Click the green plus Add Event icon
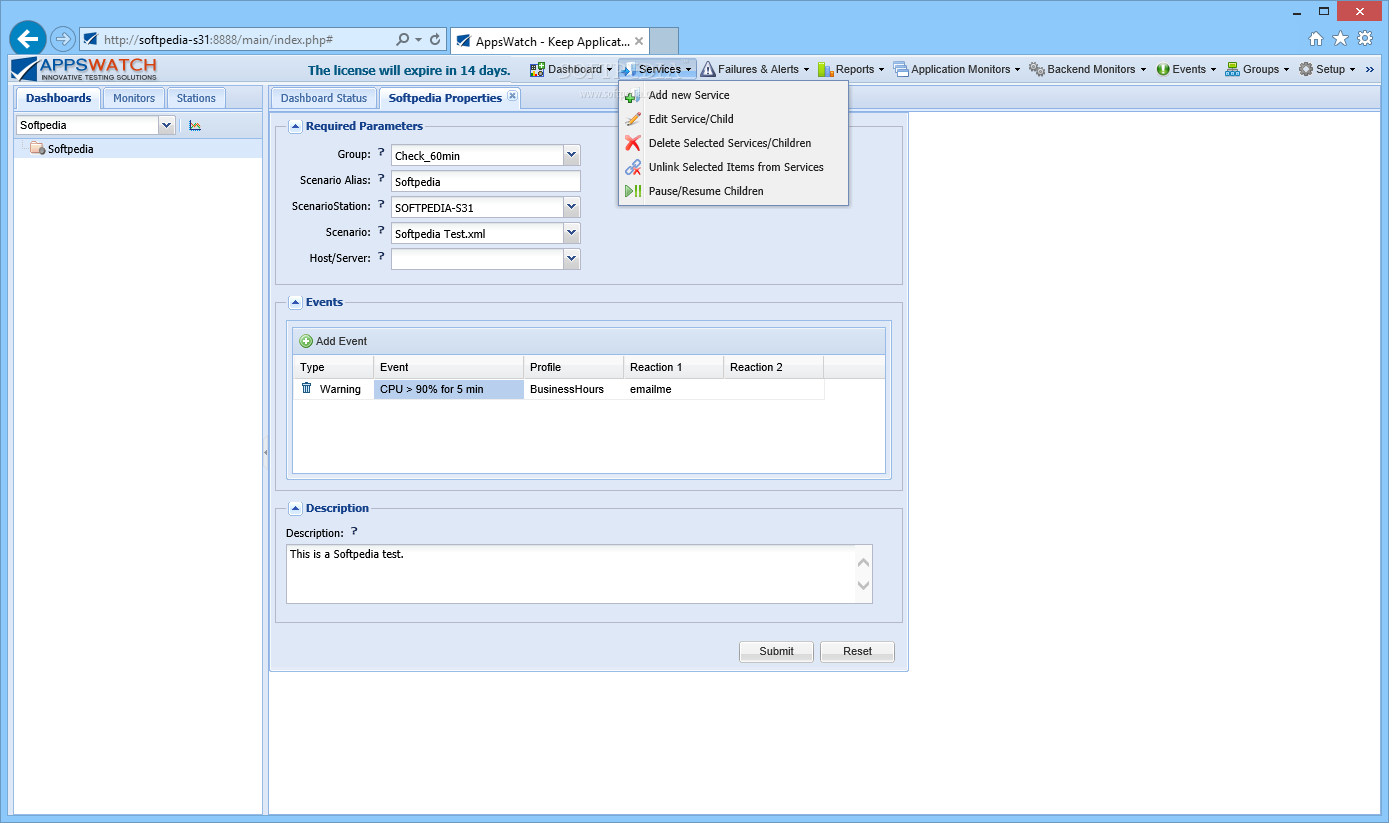Screen dimensions: 1389x823 [306, 341]
